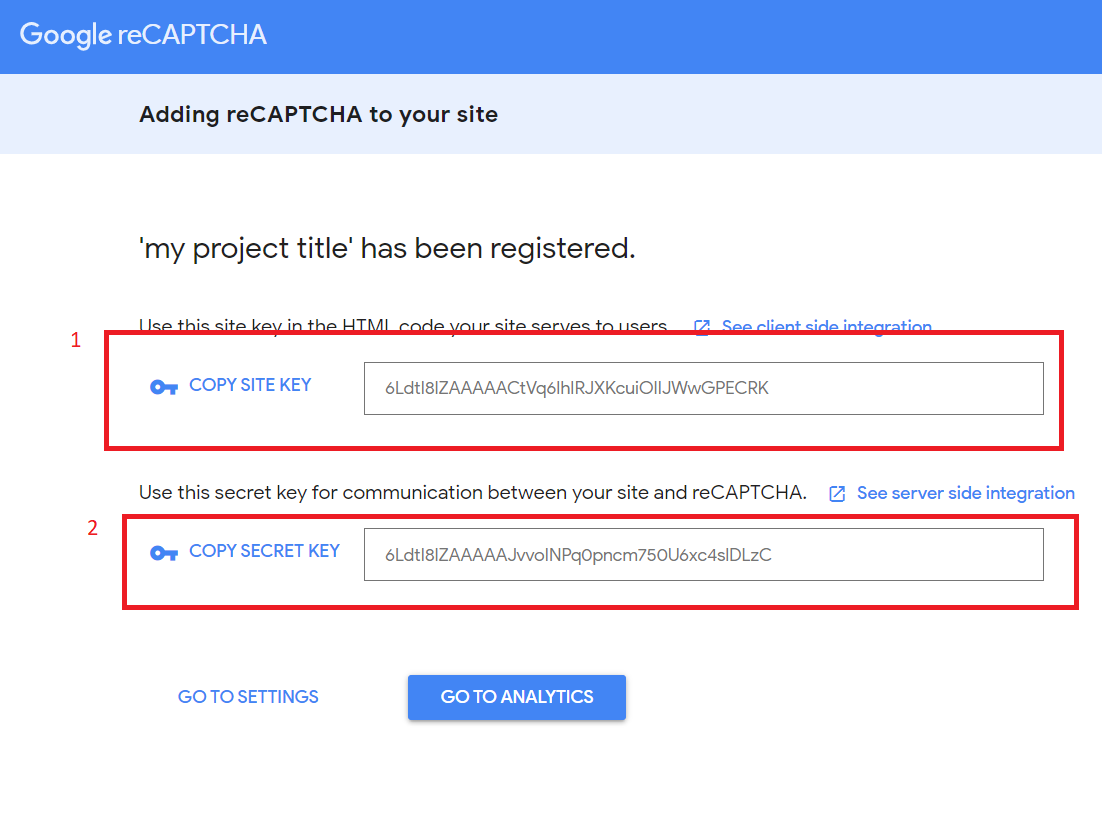
Task: Click inside the secret key text field
Action: pos(702,554)
